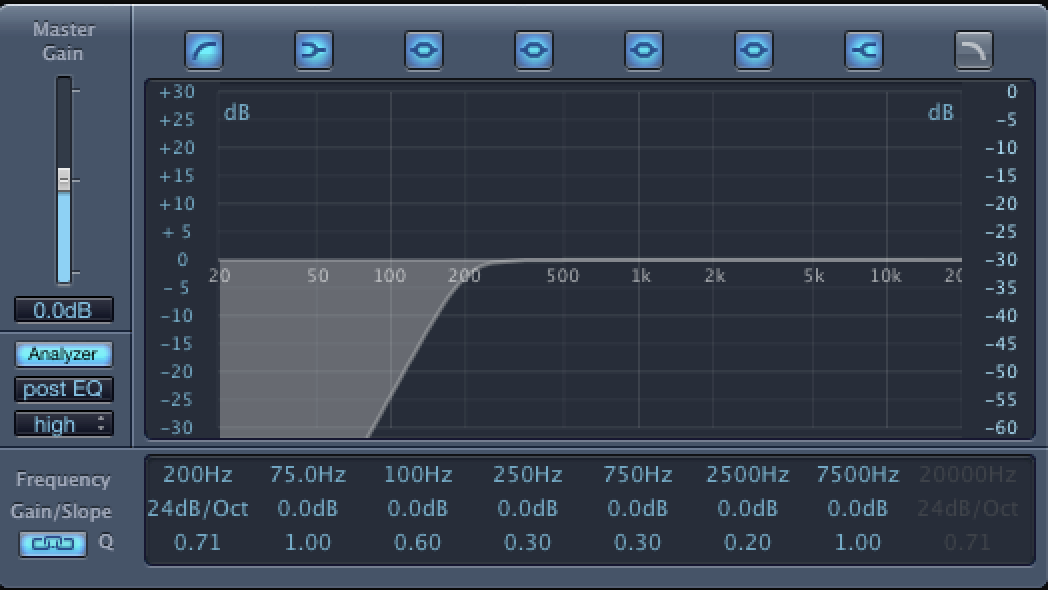
Task: Toggle the low shelf band button
Action: click(x=314, y=50)
